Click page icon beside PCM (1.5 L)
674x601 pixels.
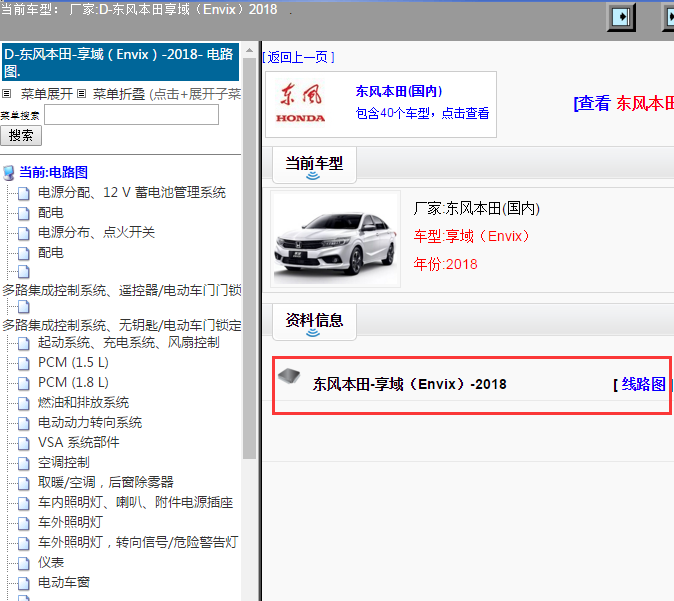point(24,364)
